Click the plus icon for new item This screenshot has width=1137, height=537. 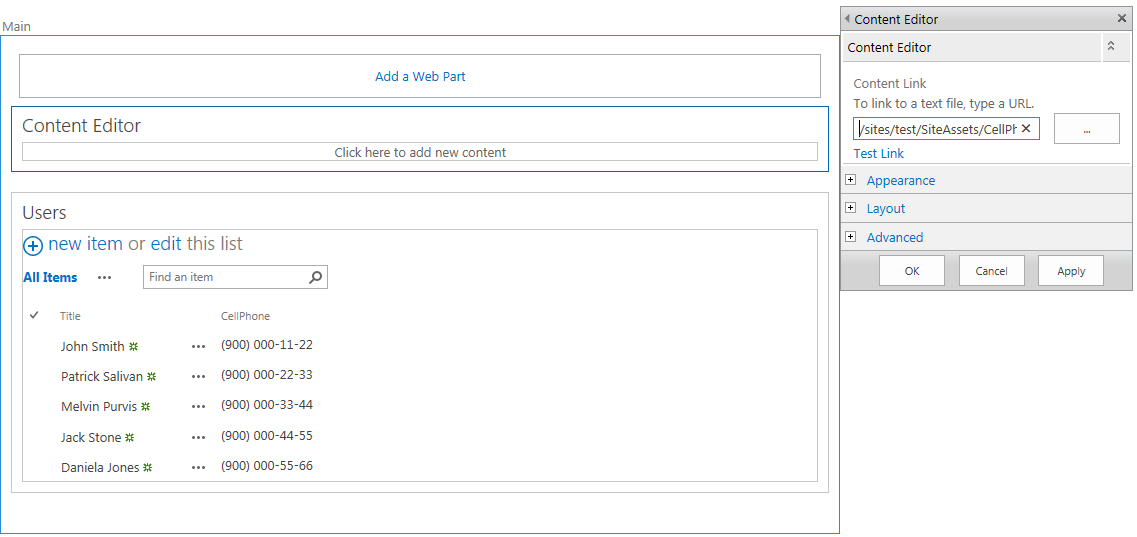click(x=33, y=246)
